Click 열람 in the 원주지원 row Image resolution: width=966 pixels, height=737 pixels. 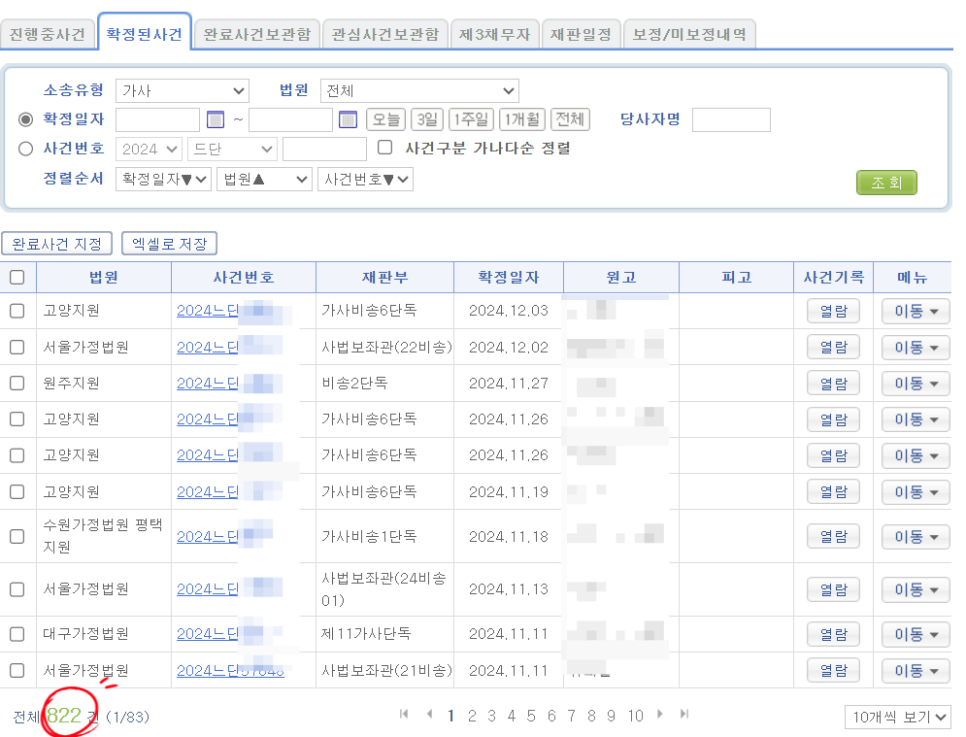(x=834, y=383)
